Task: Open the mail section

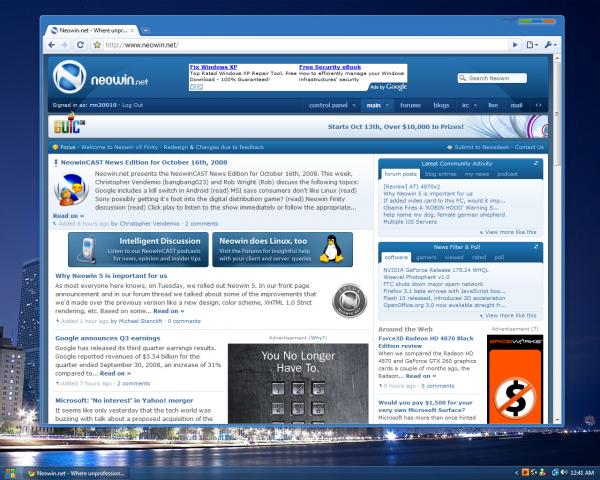Action: coord(516,105)
